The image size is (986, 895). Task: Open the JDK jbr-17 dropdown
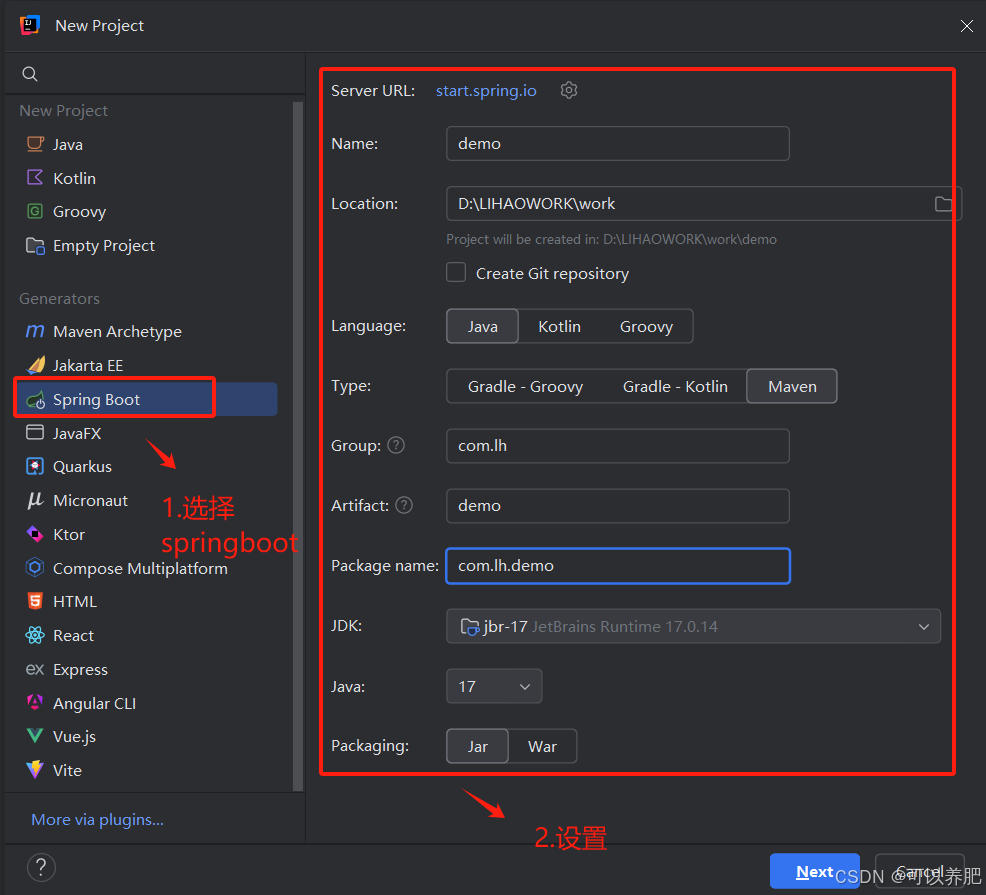(x=693, y=626)
